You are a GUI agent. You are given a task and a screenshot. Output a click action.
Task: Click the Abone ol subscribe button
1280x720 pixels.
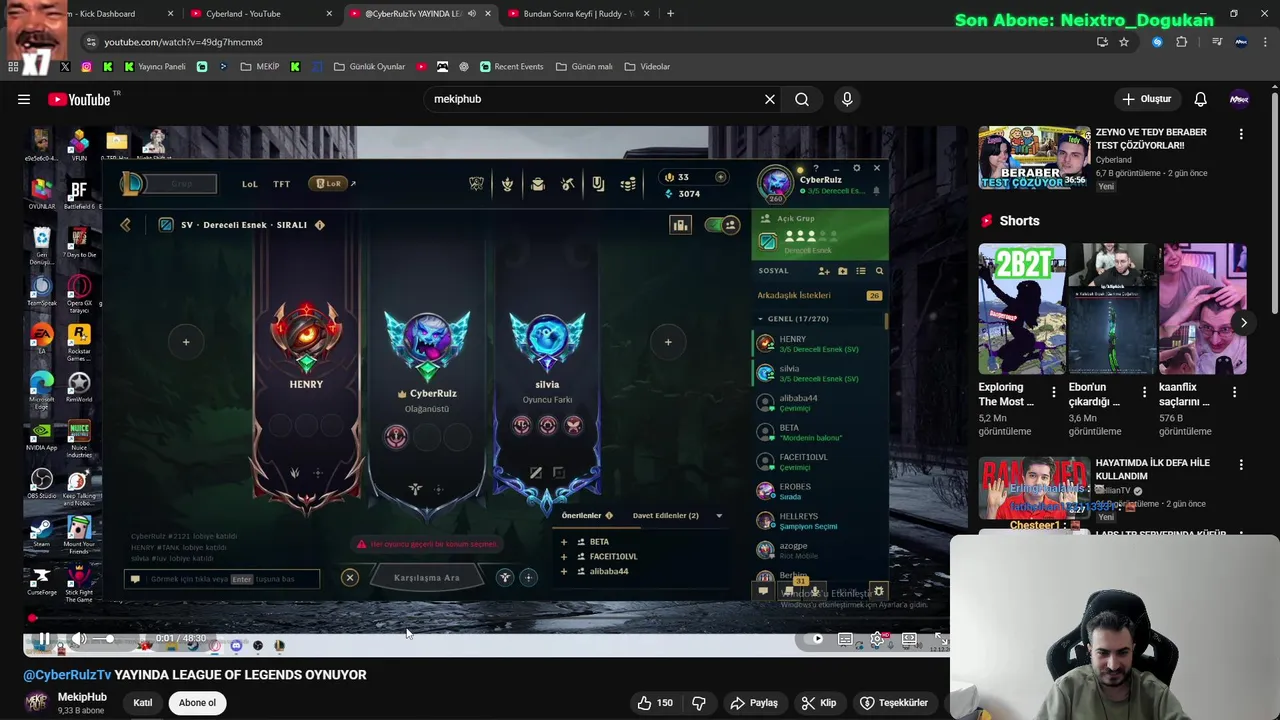[x=197, y=703]
